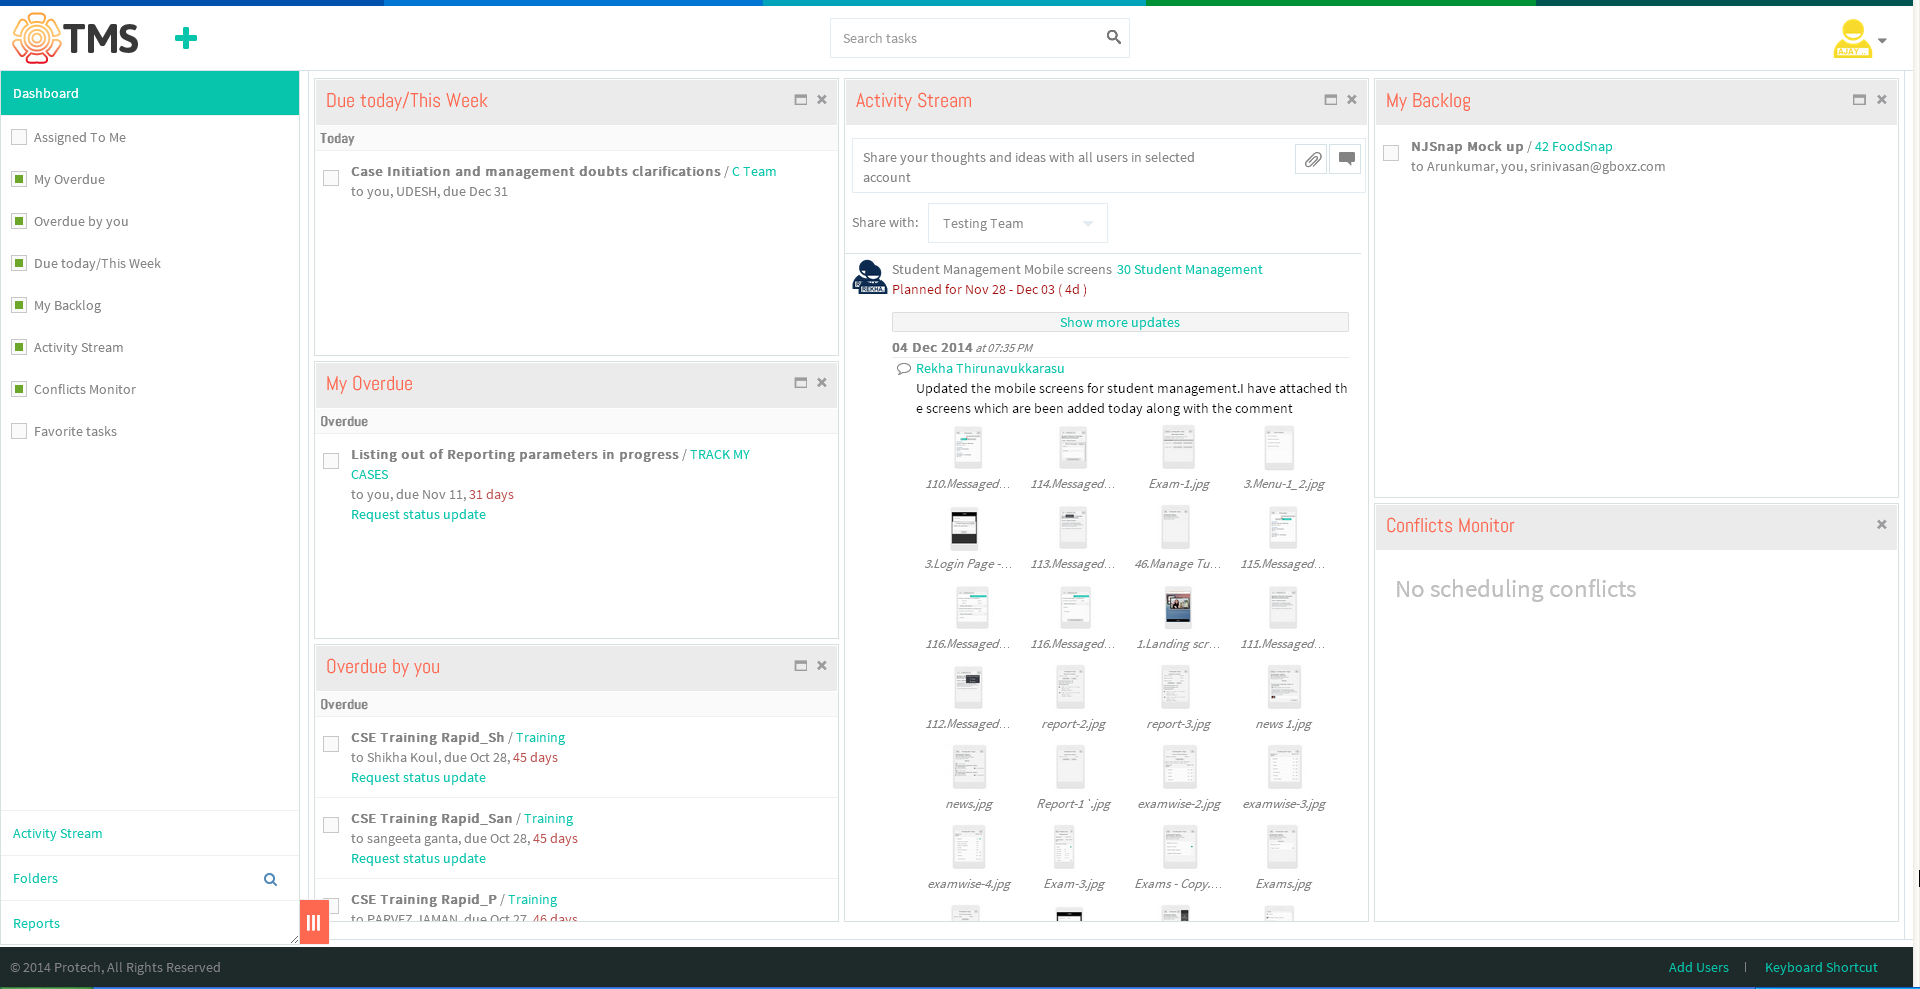Click the search magnifier icon

(1113, 37)
